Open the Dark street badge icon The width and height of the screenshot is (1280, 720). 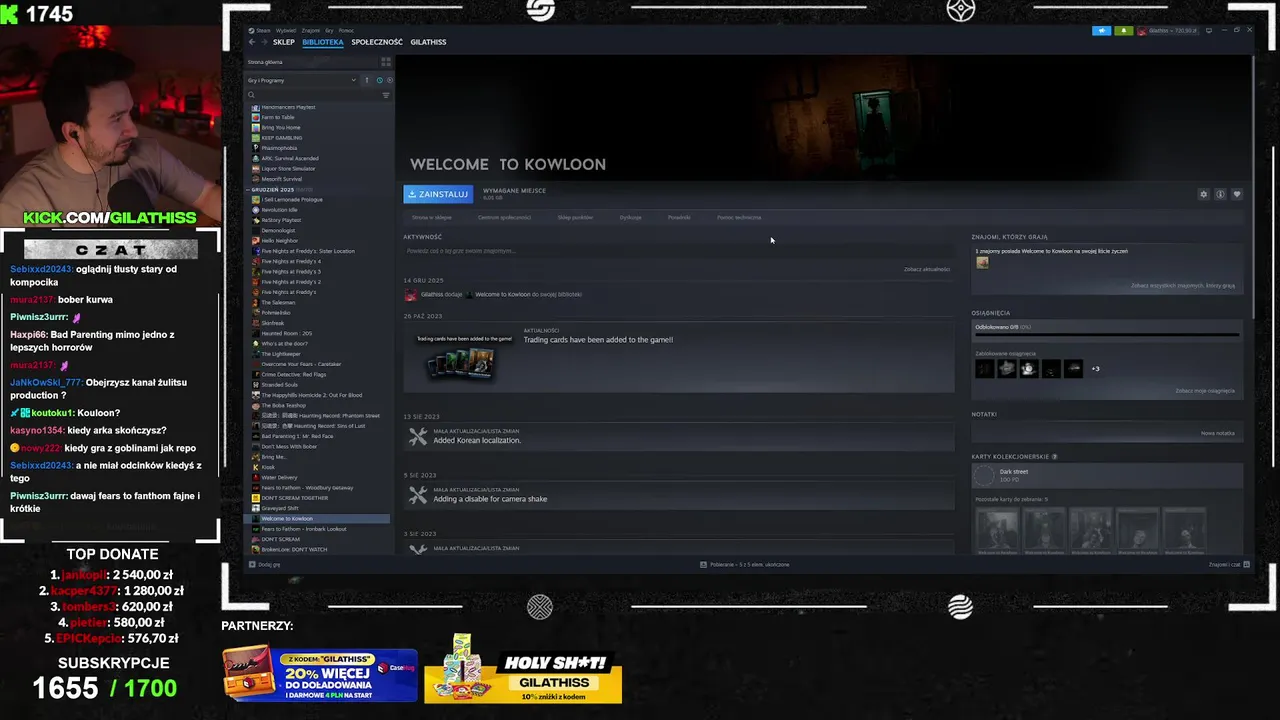(x=984, y=476)
